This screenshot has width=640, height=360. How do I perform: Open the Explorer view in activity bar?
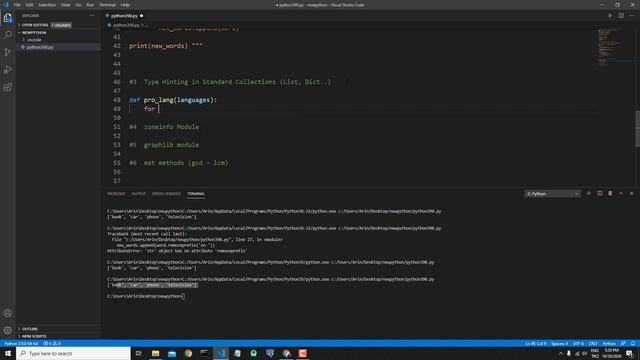(x=8, y=18)
